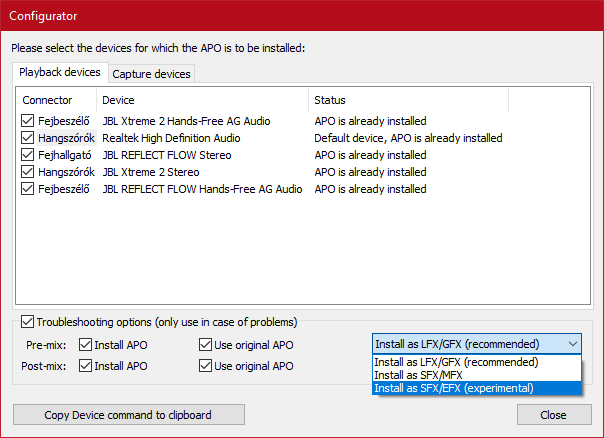
Task: Click Copy Device command to clipboard
Action: [x=128, y=415]
